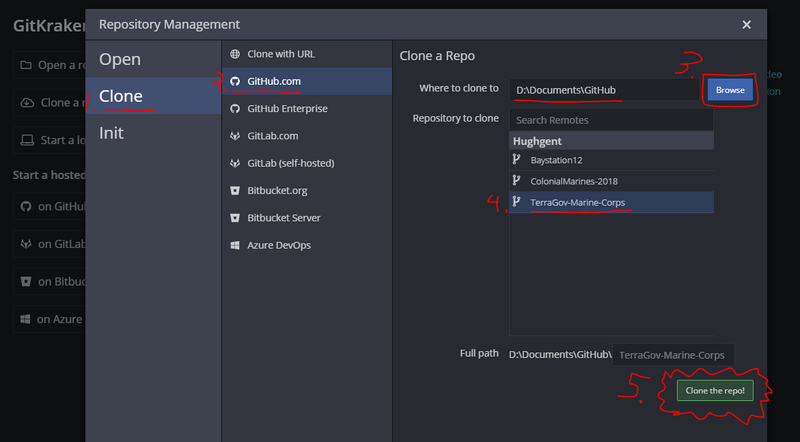This screenshot has width=800, height=442.
Task: Click the Bitbucket Server bucket icon
Action: [235, 218]
